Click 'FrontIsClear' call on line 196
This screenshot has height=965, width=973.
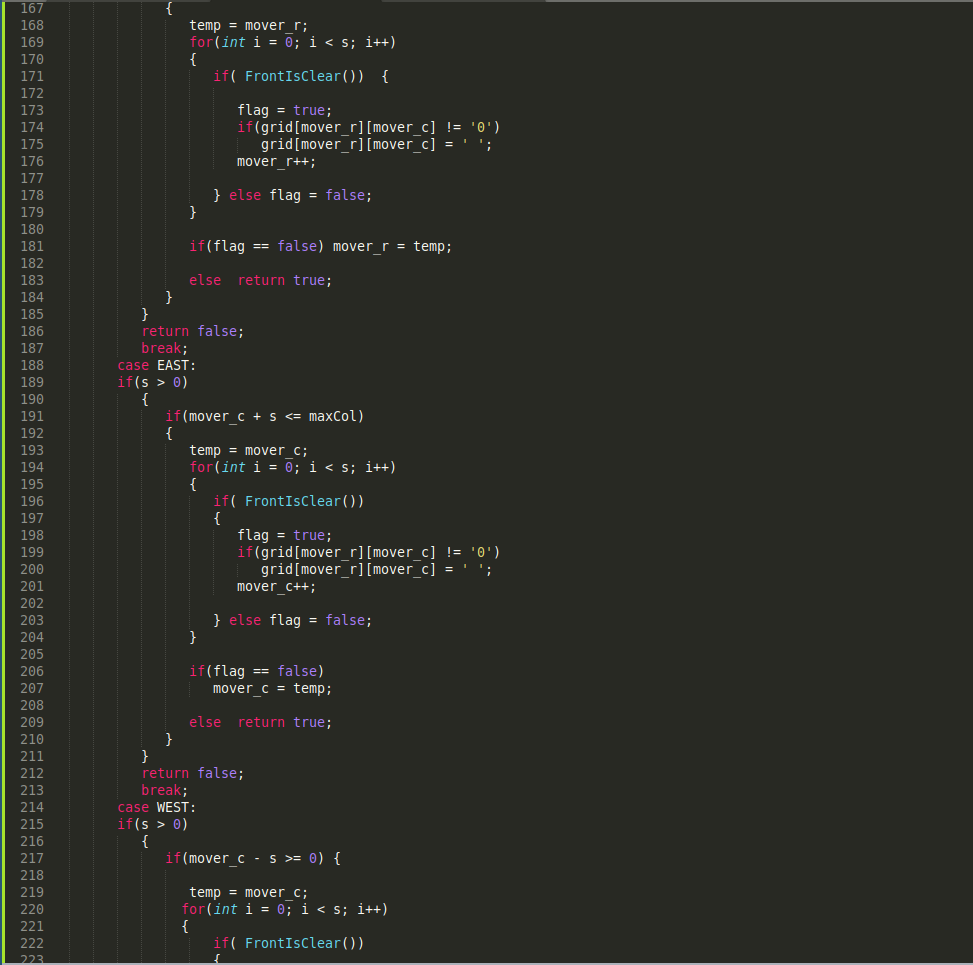pyautogui.click(x=293, y=501)
